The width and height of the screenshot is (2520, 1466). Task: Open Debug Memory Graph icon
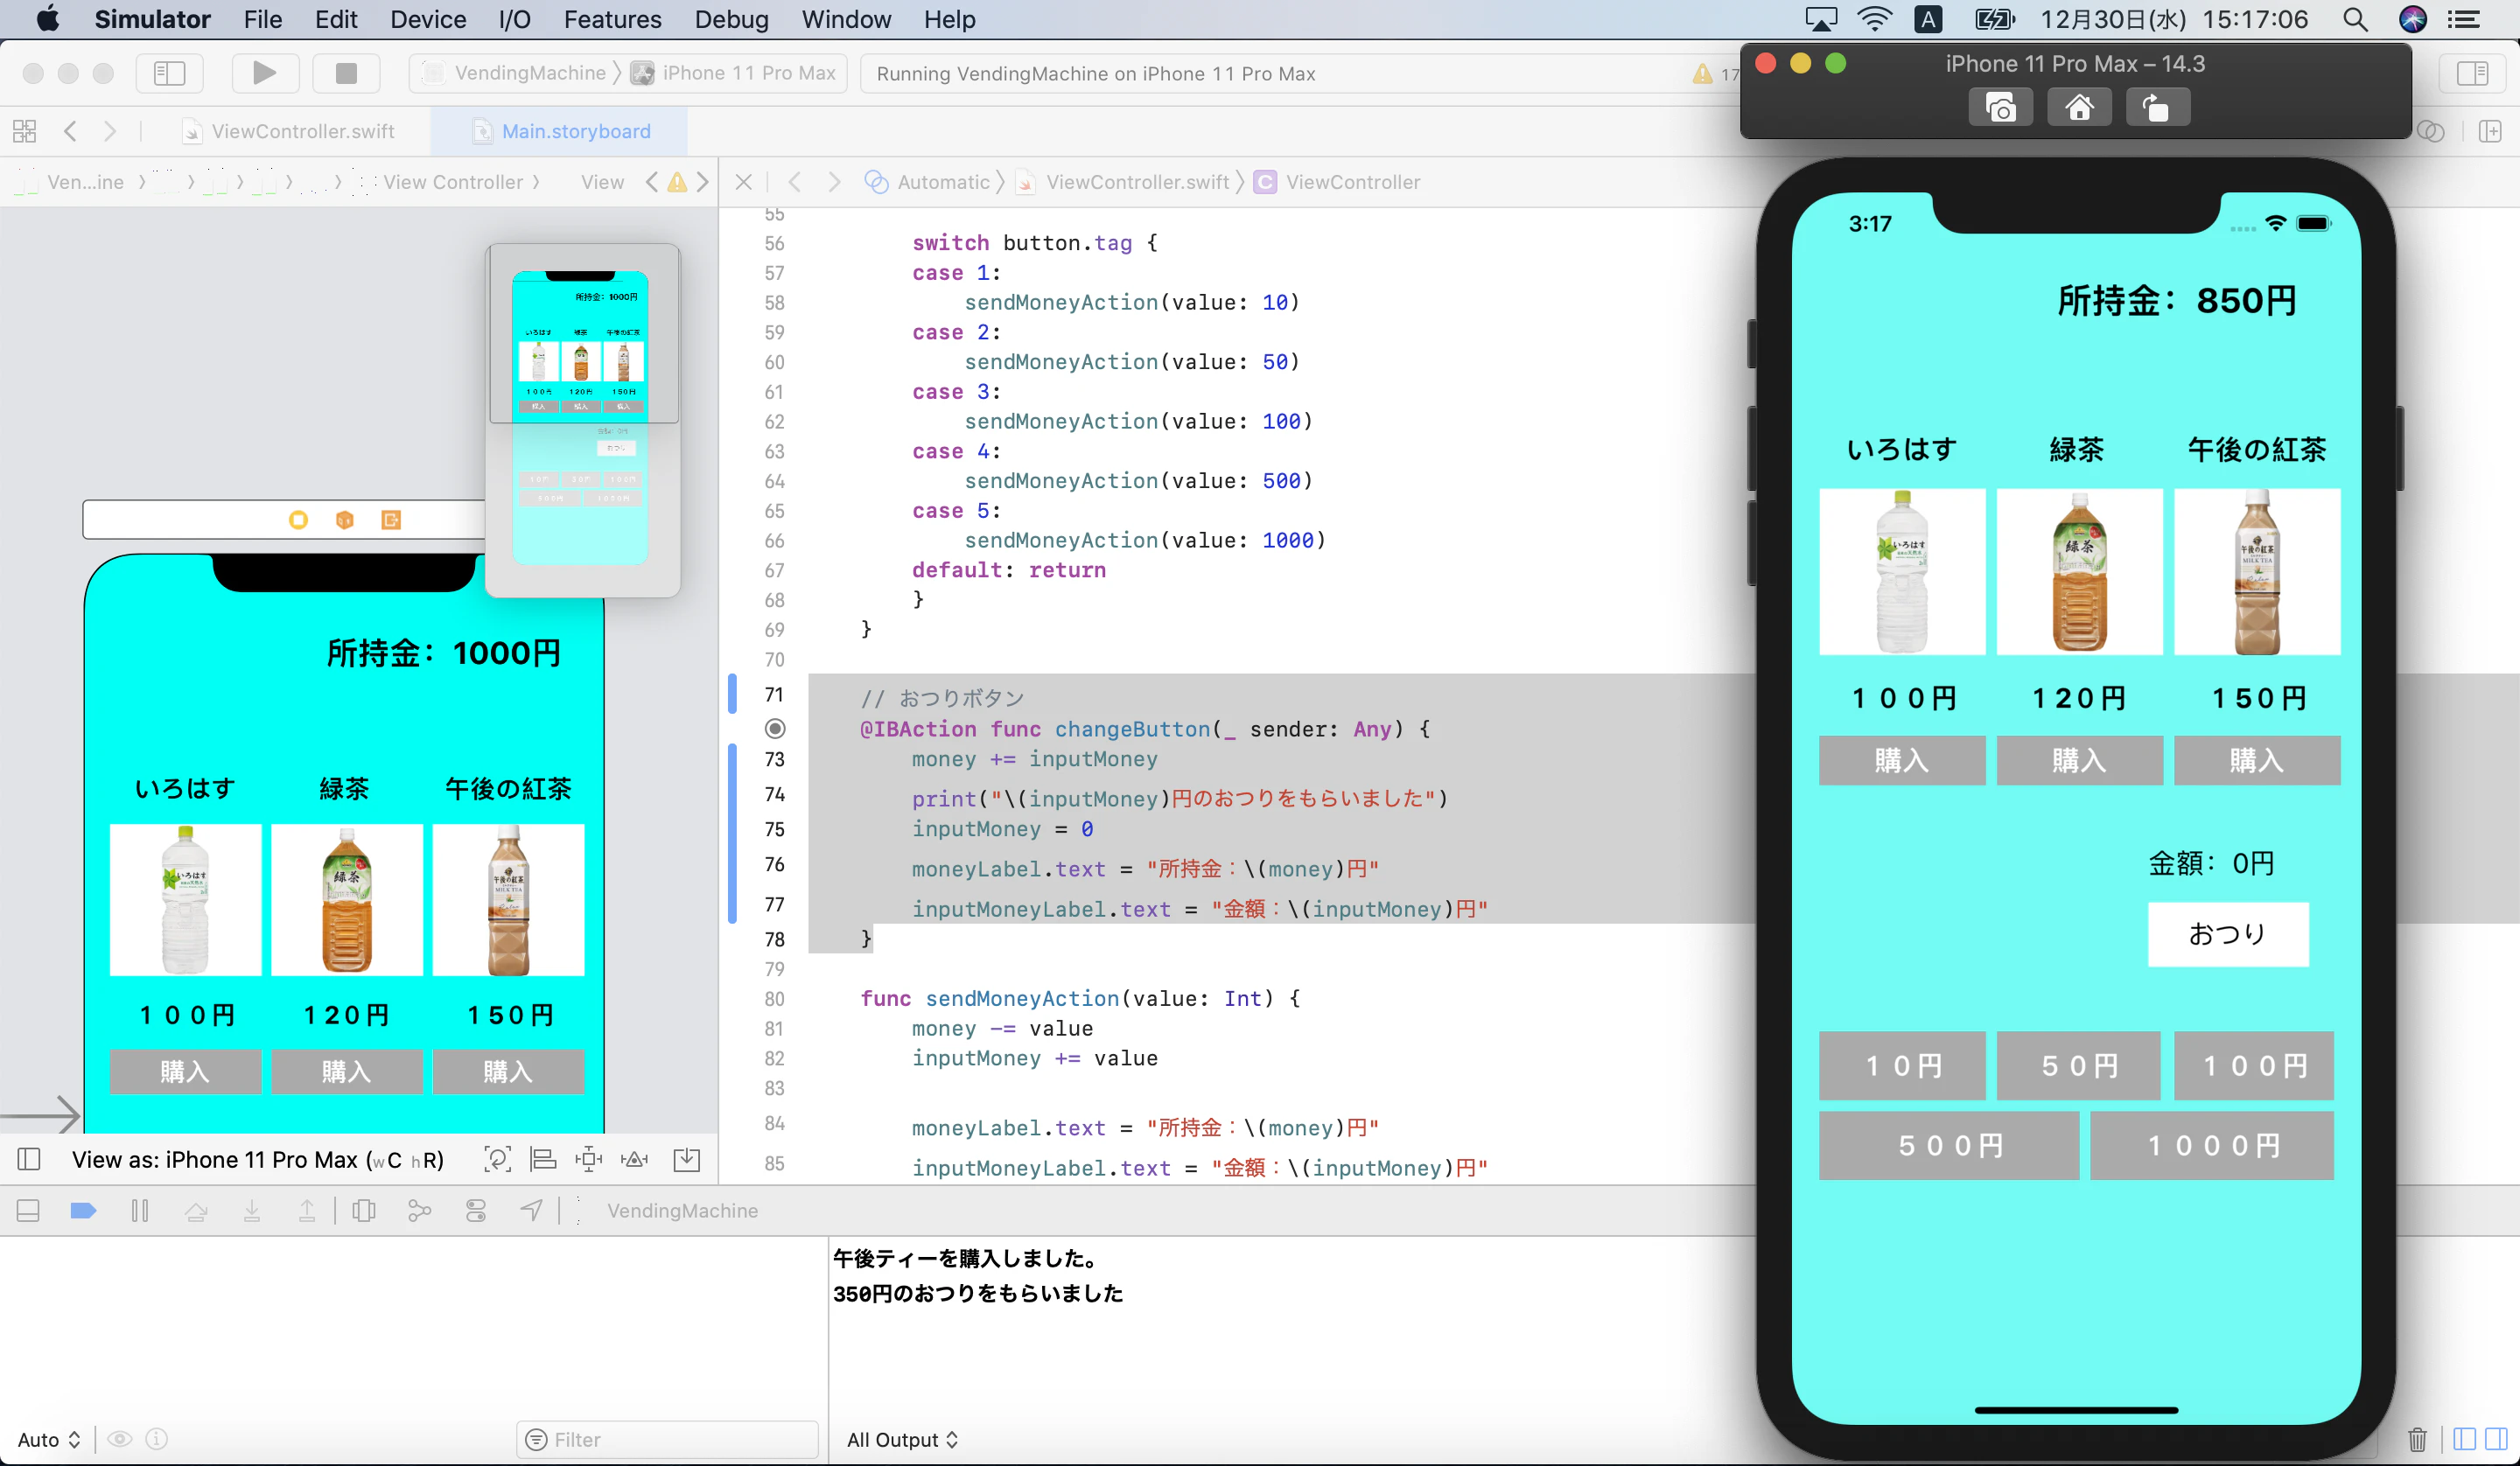[420, 1211]
